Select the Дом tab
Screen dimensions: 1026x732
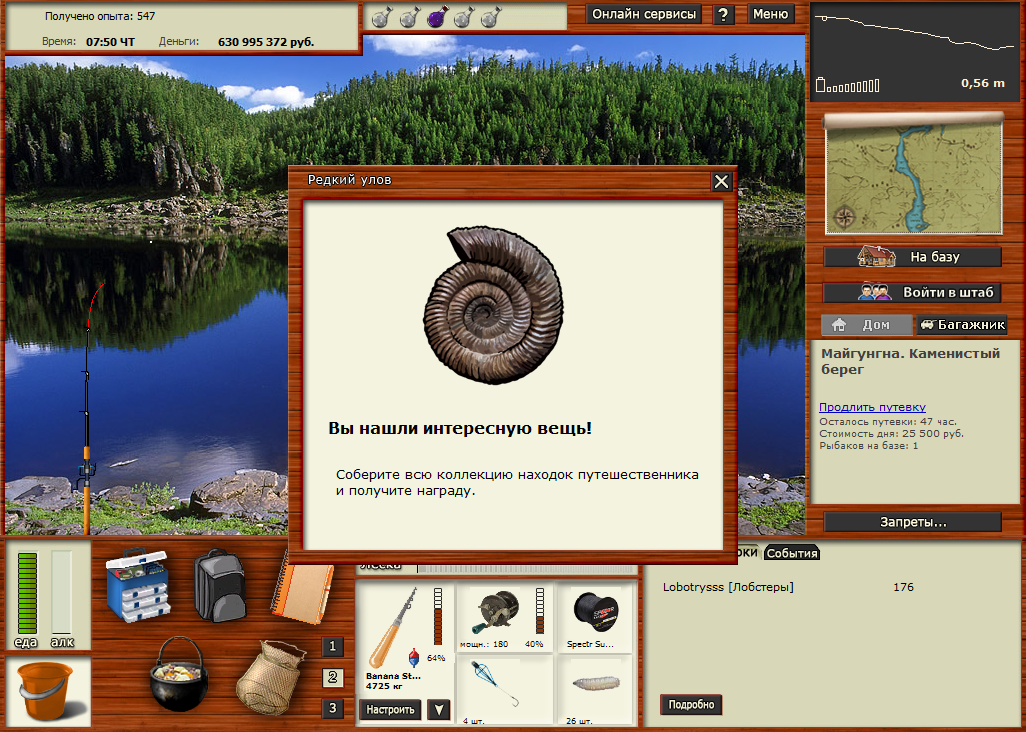tap(867, 324)
